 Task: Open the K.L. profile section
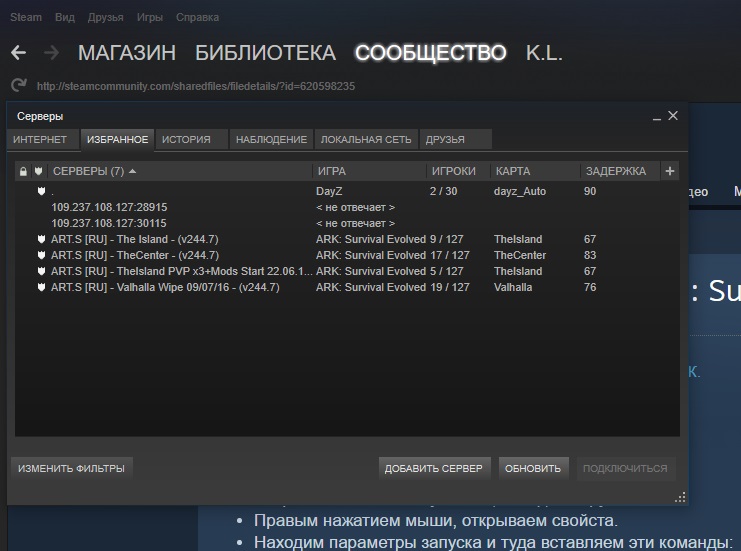[x=544, y=53]
